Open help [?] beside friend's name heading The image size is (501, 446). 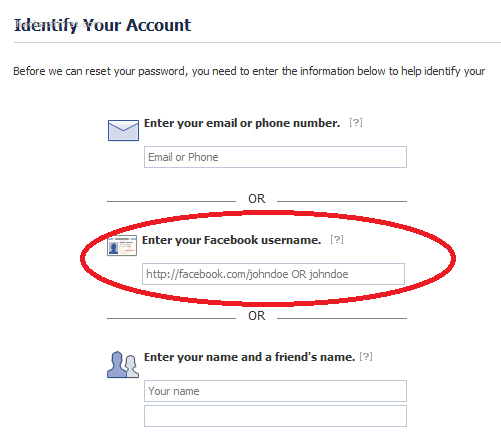366,357
